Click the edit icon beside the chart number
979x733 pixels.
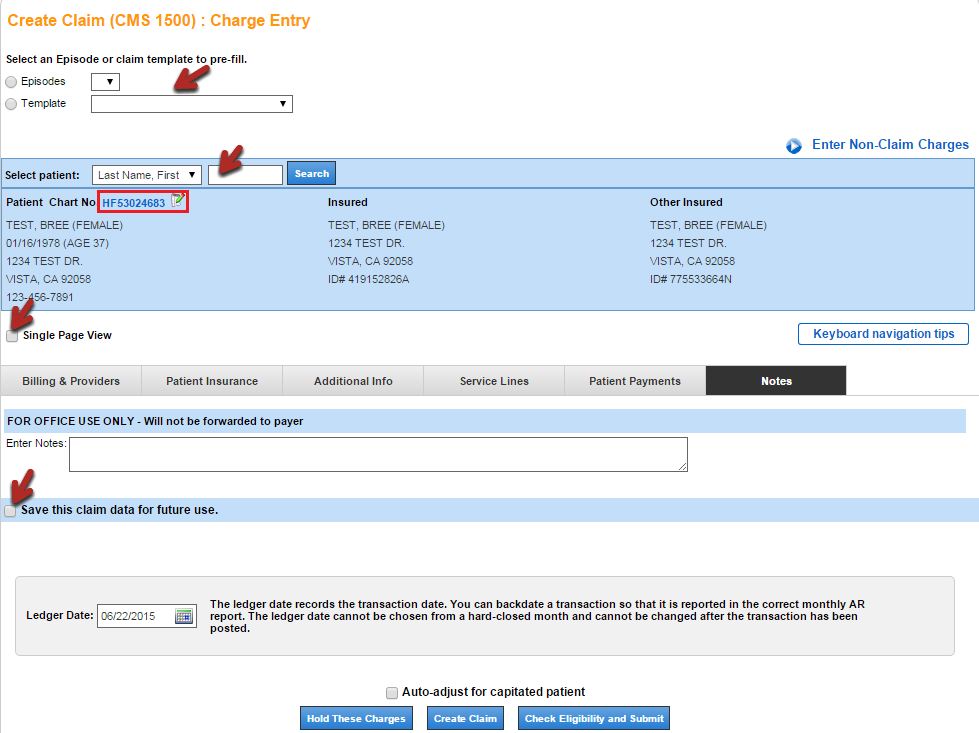178,201
